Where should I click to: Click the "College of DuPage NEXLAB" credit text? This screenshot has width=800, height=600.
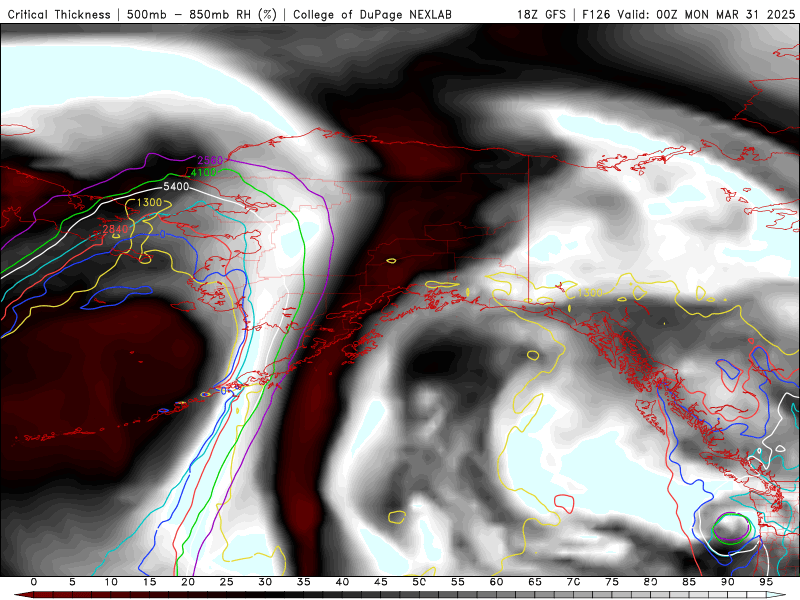pyautogui.click(x=372, y=14)
